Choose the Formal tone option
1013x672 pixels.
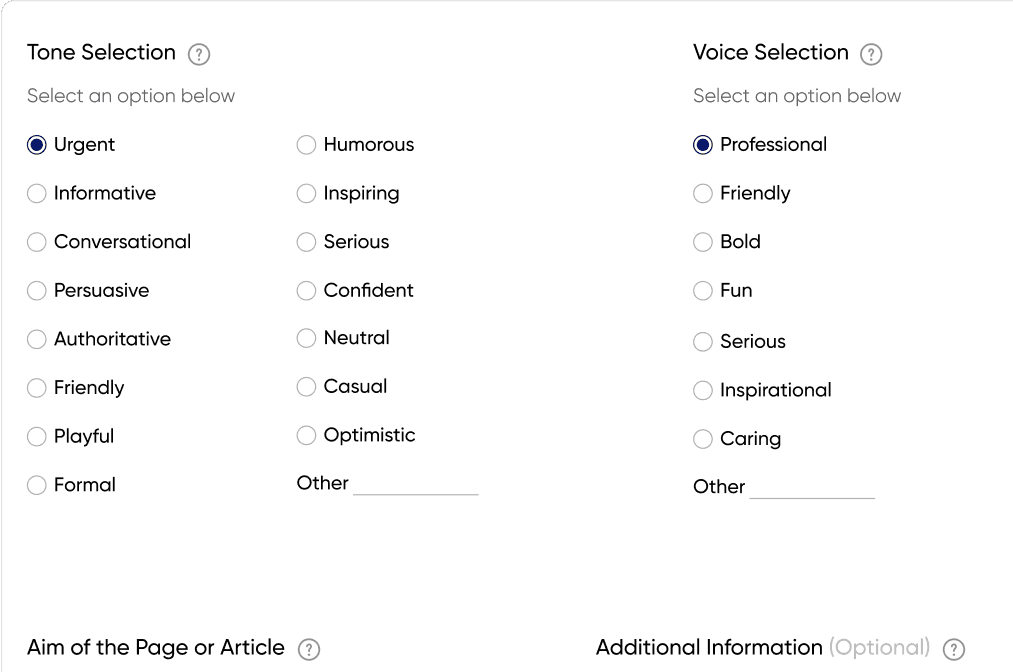[37, 486]
